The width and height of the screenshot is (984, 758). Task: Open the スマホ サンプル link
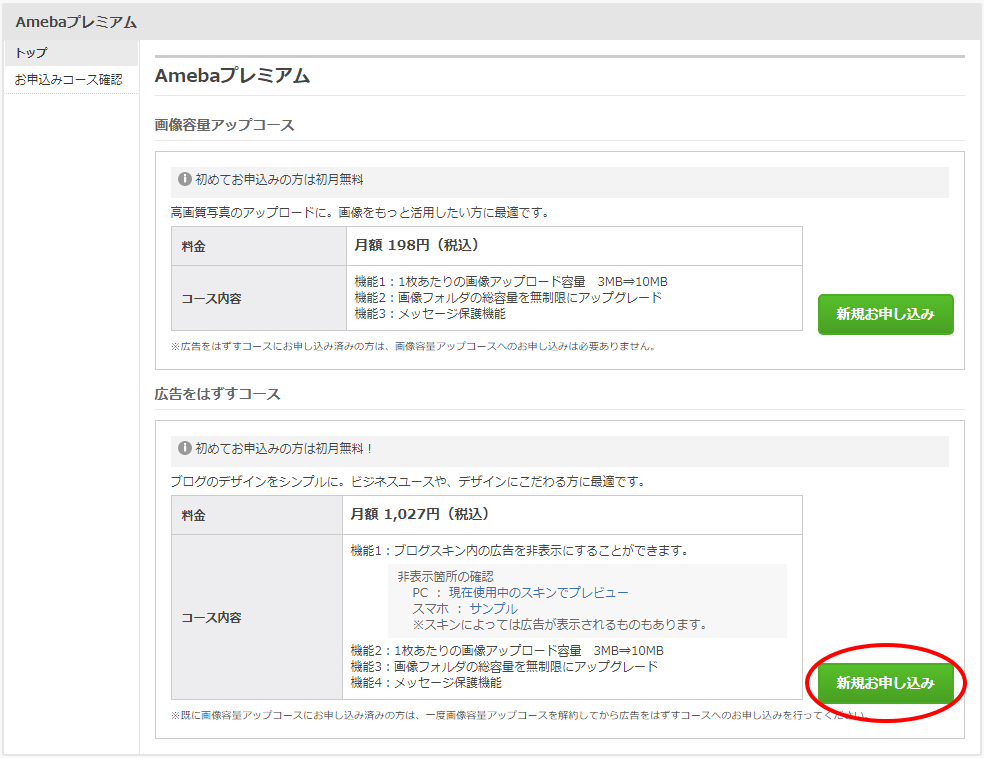tap(493, 609)
